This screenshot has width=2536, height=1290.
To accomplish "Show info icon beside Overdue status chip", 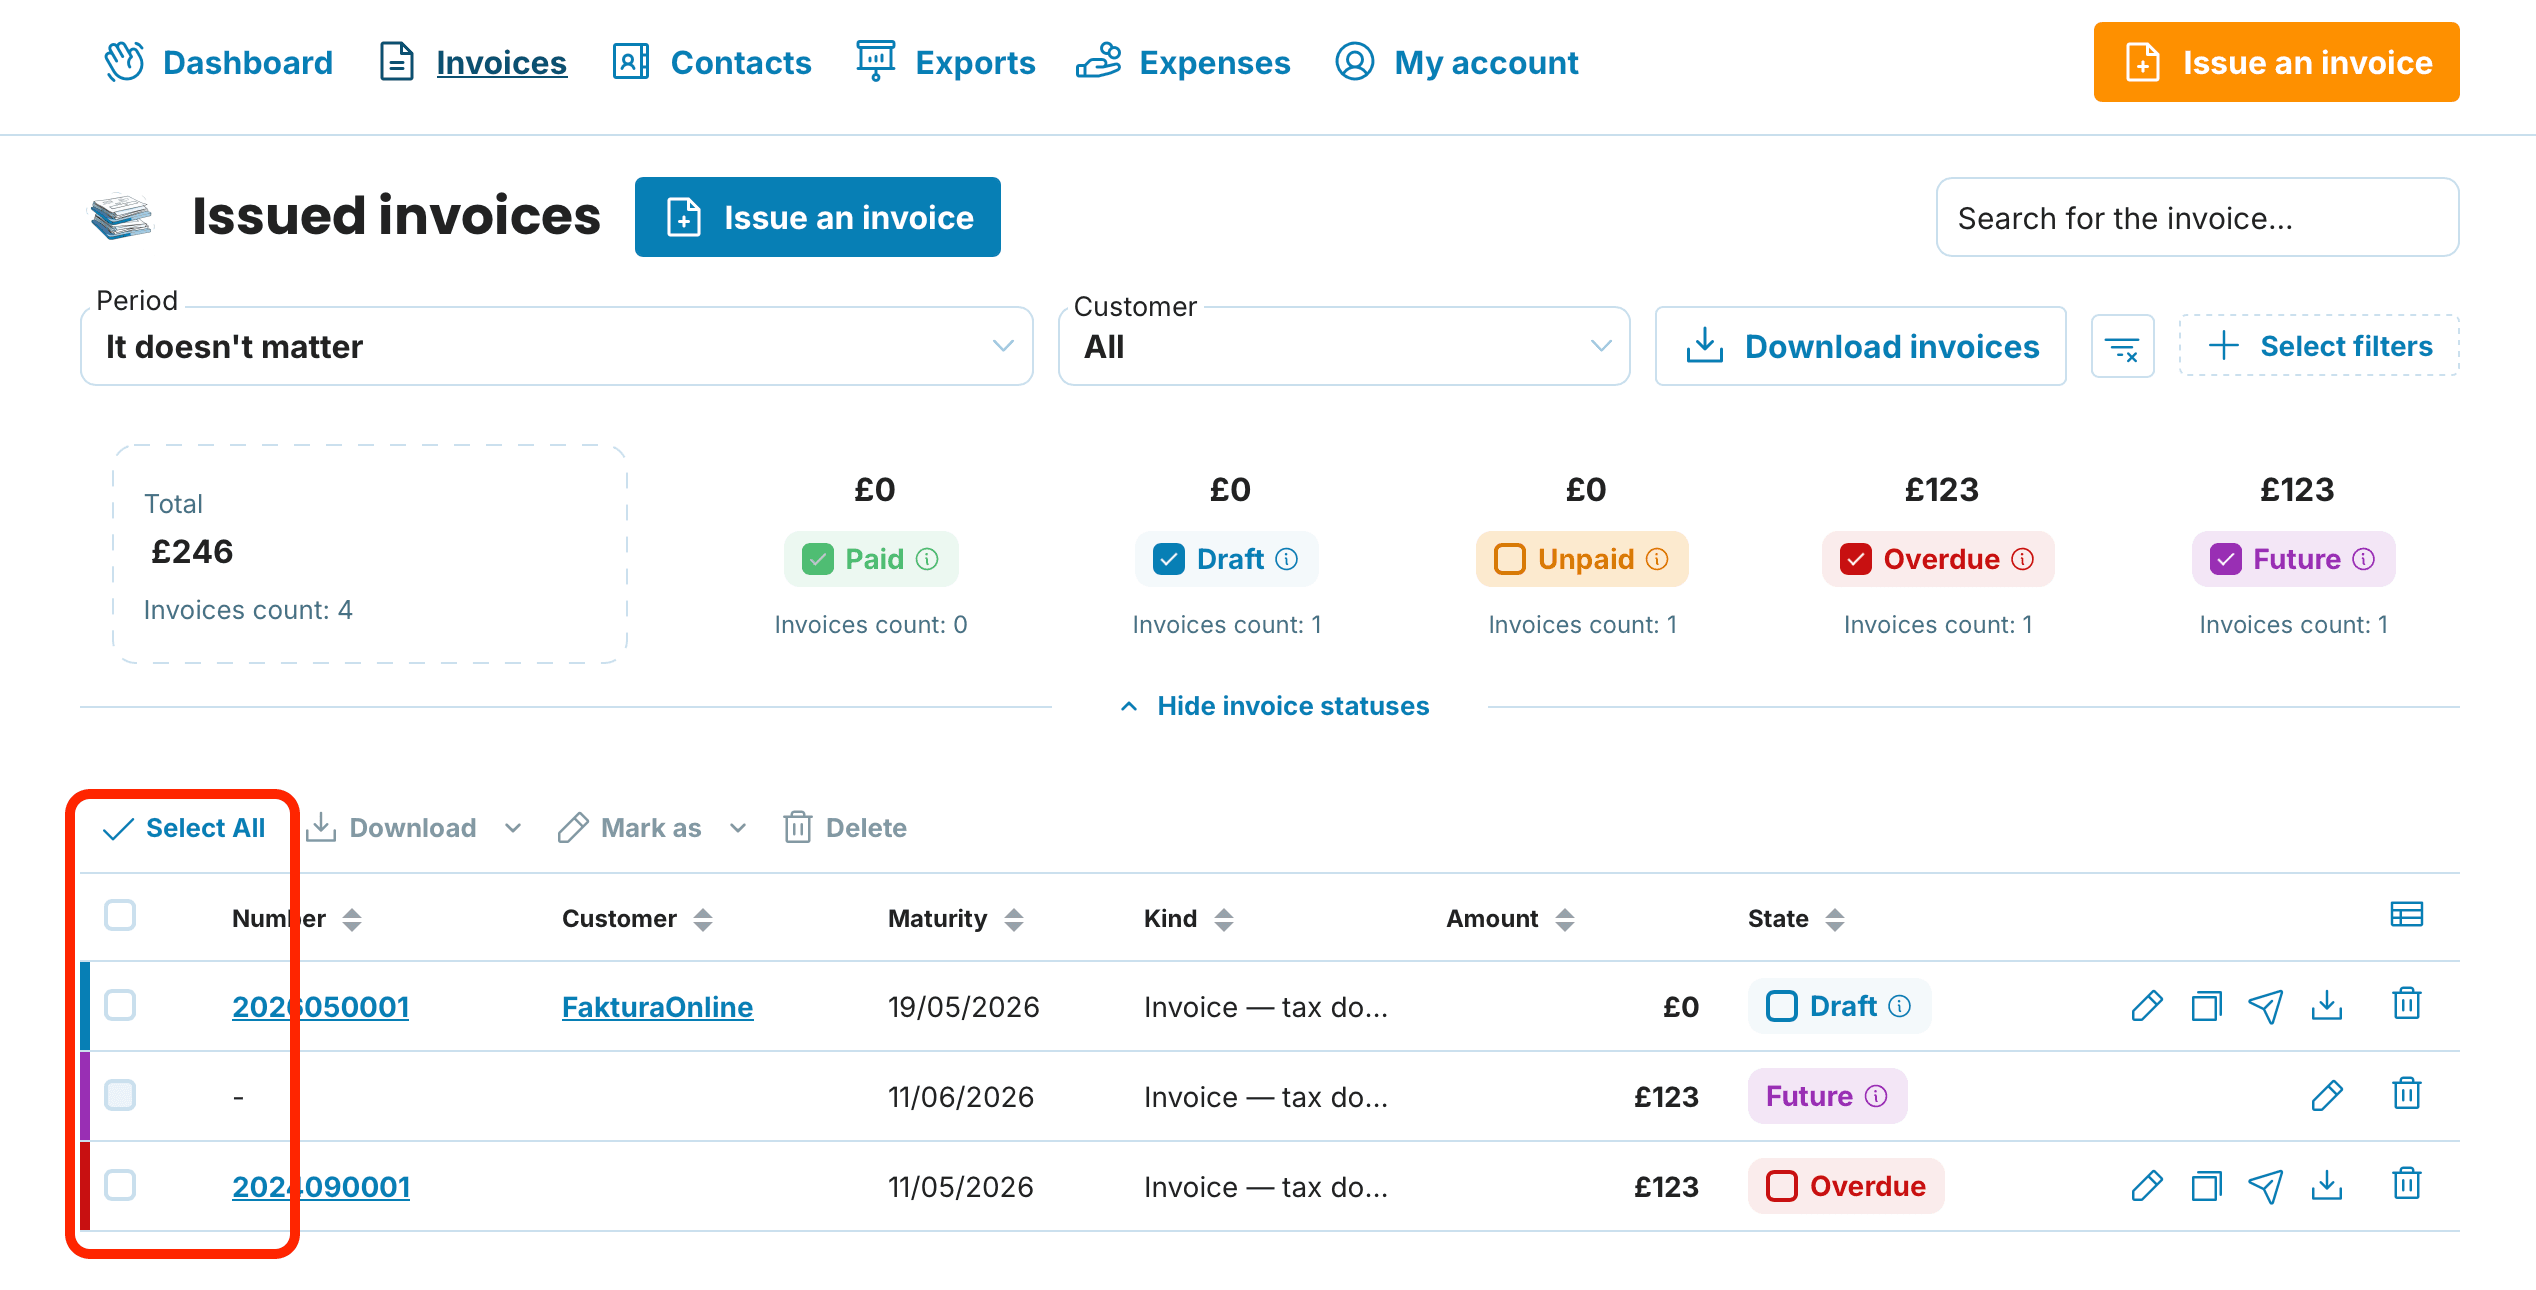I will click(x=2022, y=559).
